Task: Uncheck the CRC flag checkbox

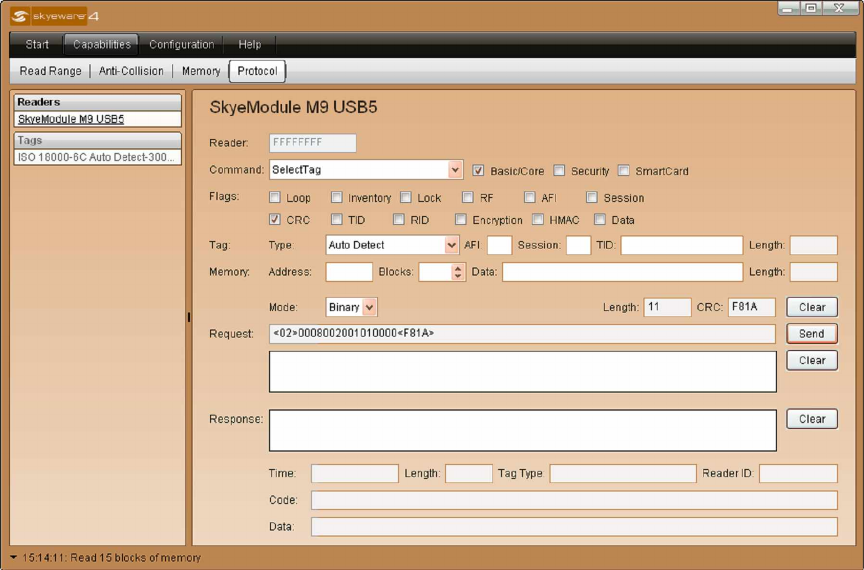Action: [275, 220]
